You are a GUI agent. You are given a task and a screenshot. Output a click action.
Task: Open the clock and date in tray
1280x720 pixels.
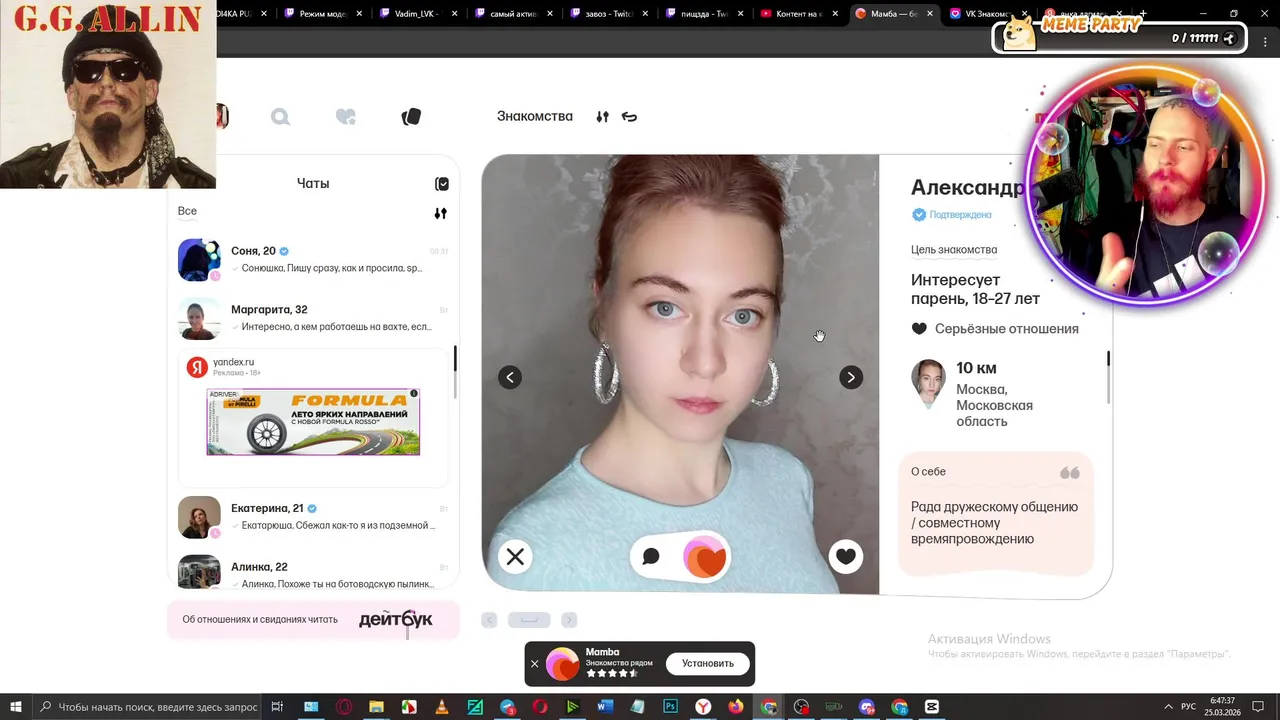click(x=1222, y=707)
